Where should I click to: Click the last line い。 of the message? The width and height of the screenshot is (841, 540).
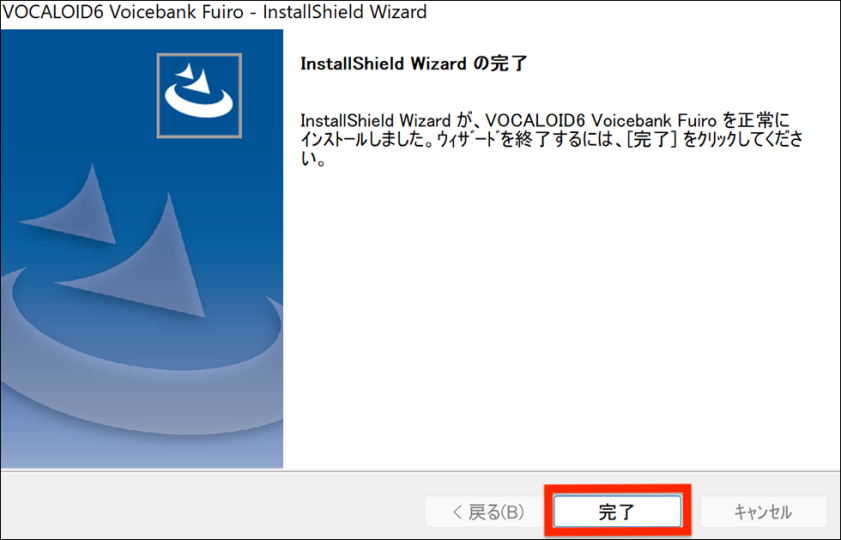(x=313, y=159)
